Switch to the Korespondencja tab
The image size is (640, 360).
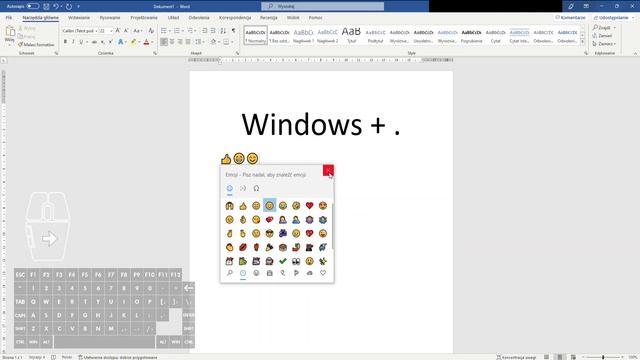(x=235, y=18)
